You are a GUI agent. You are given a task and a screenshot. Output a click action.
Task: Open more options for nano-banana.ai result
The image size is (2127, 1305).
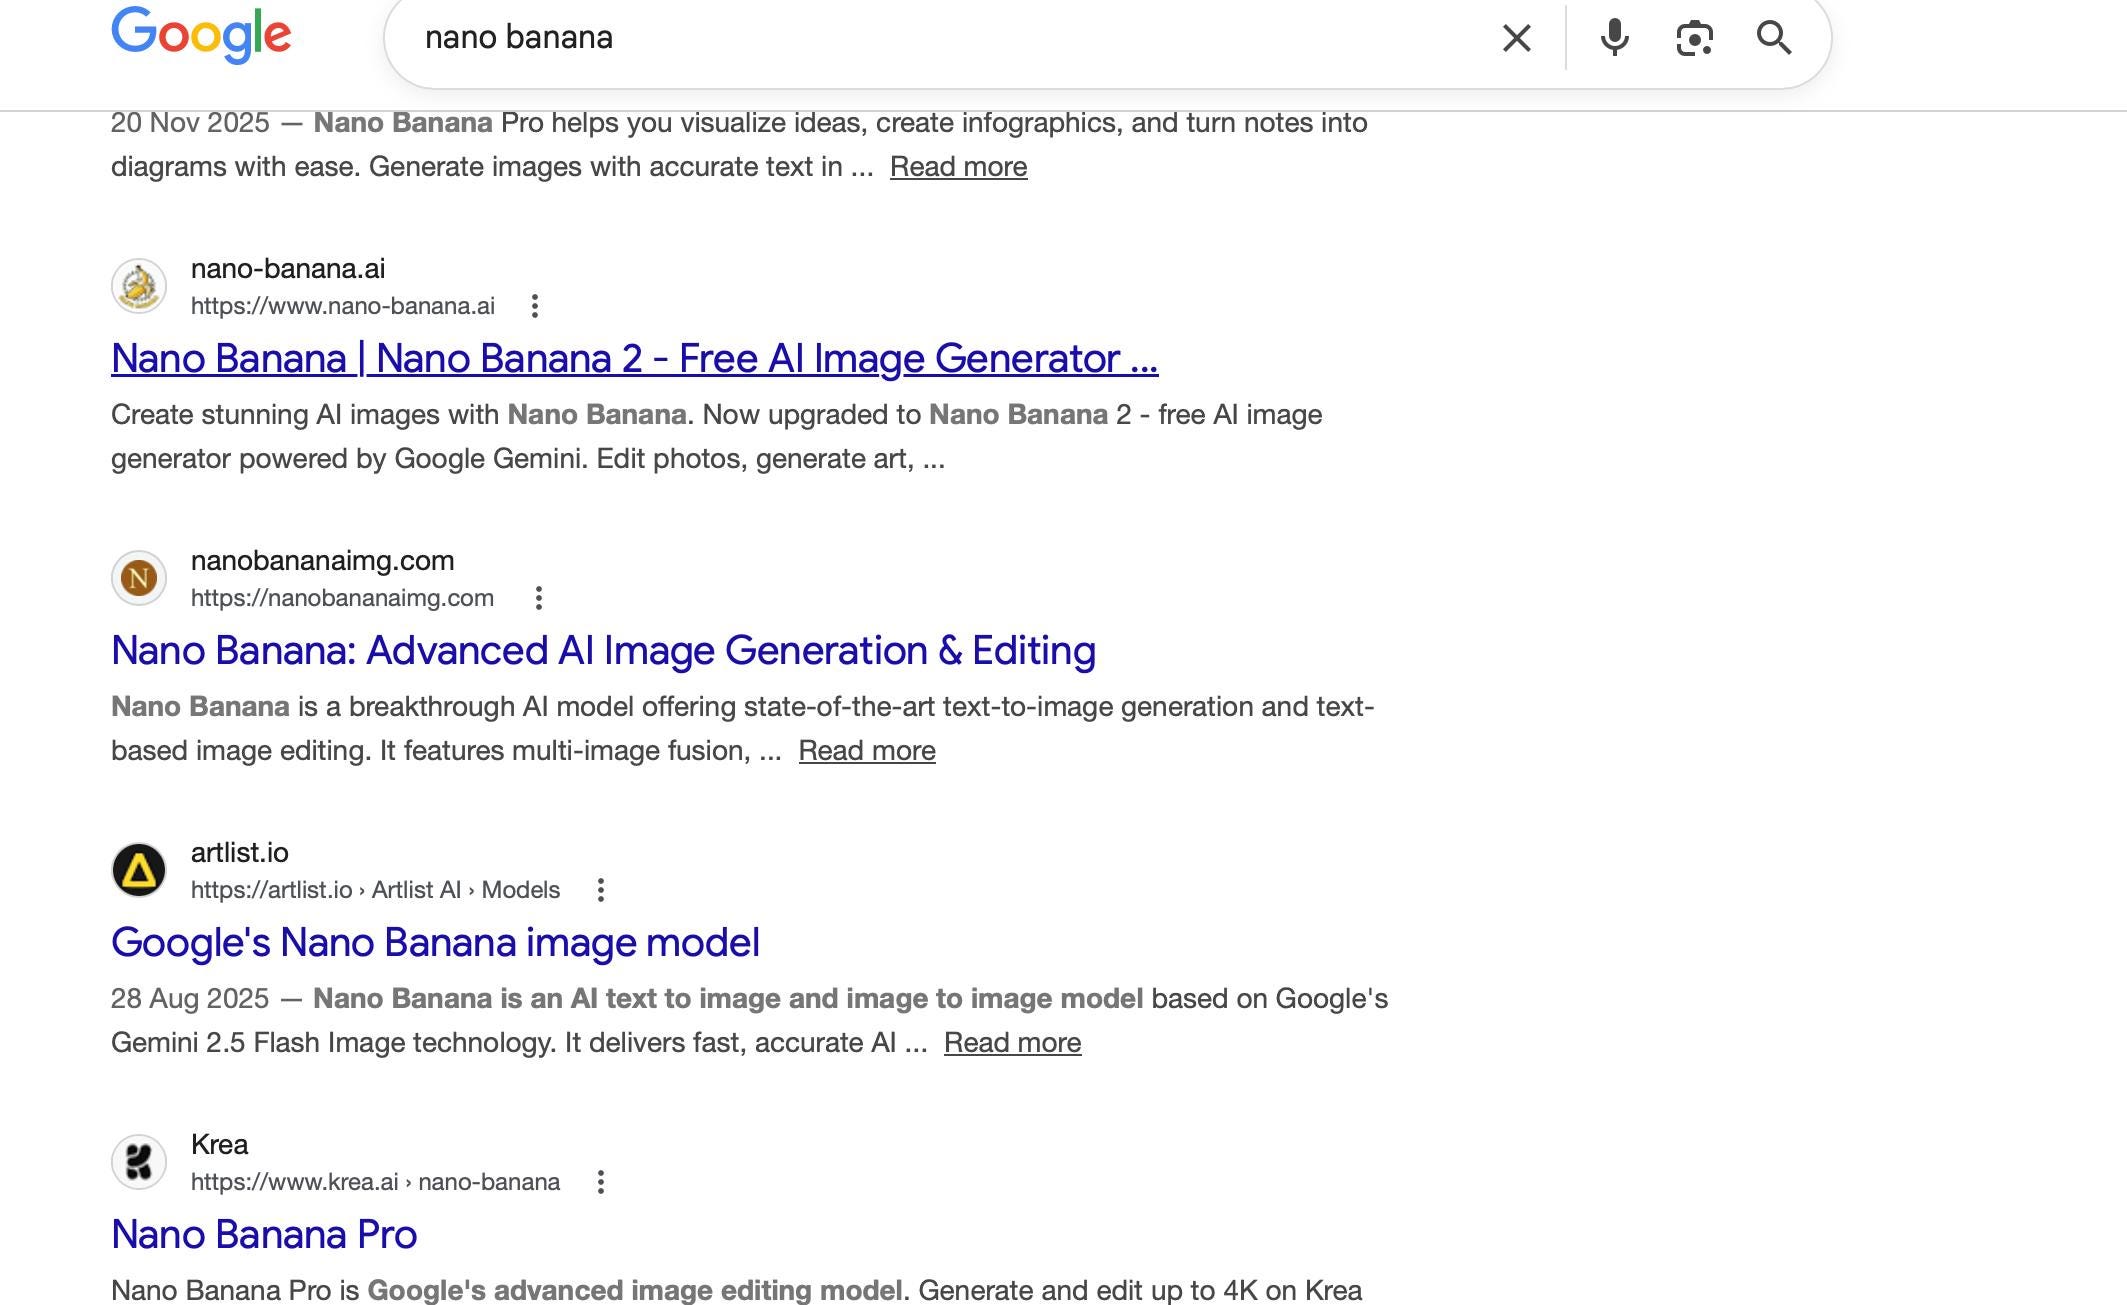pyautogui.click(x=535, y=306)
